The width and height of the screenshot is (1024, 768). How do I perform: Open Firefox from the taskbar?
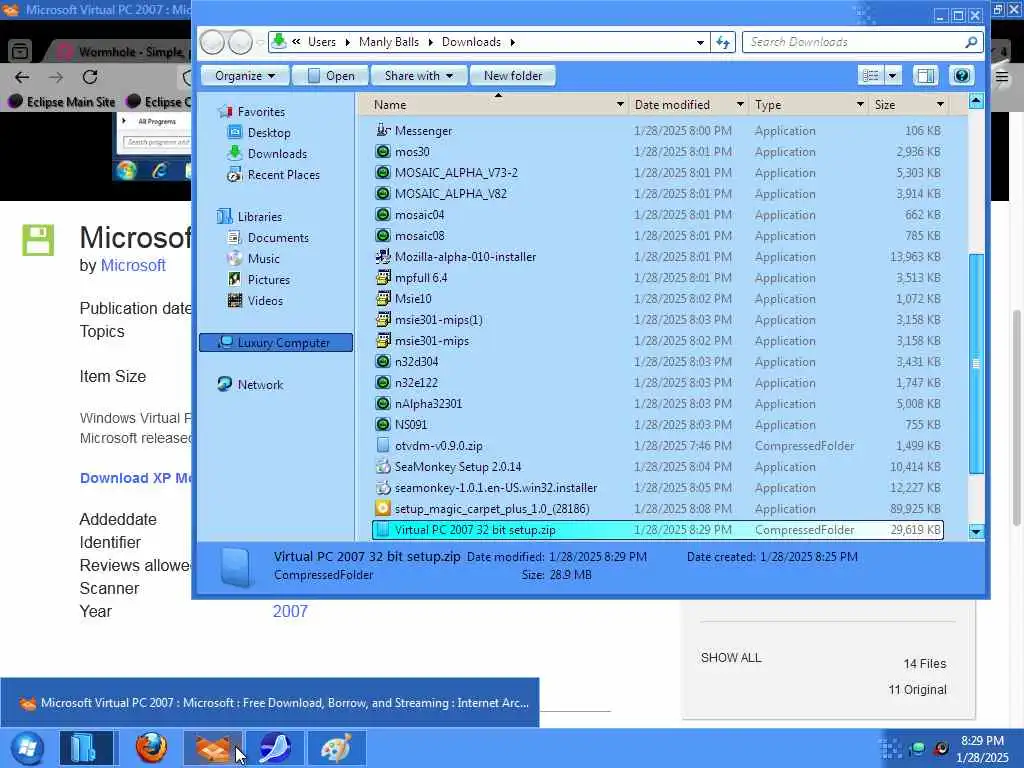click(x=151, y=747)
